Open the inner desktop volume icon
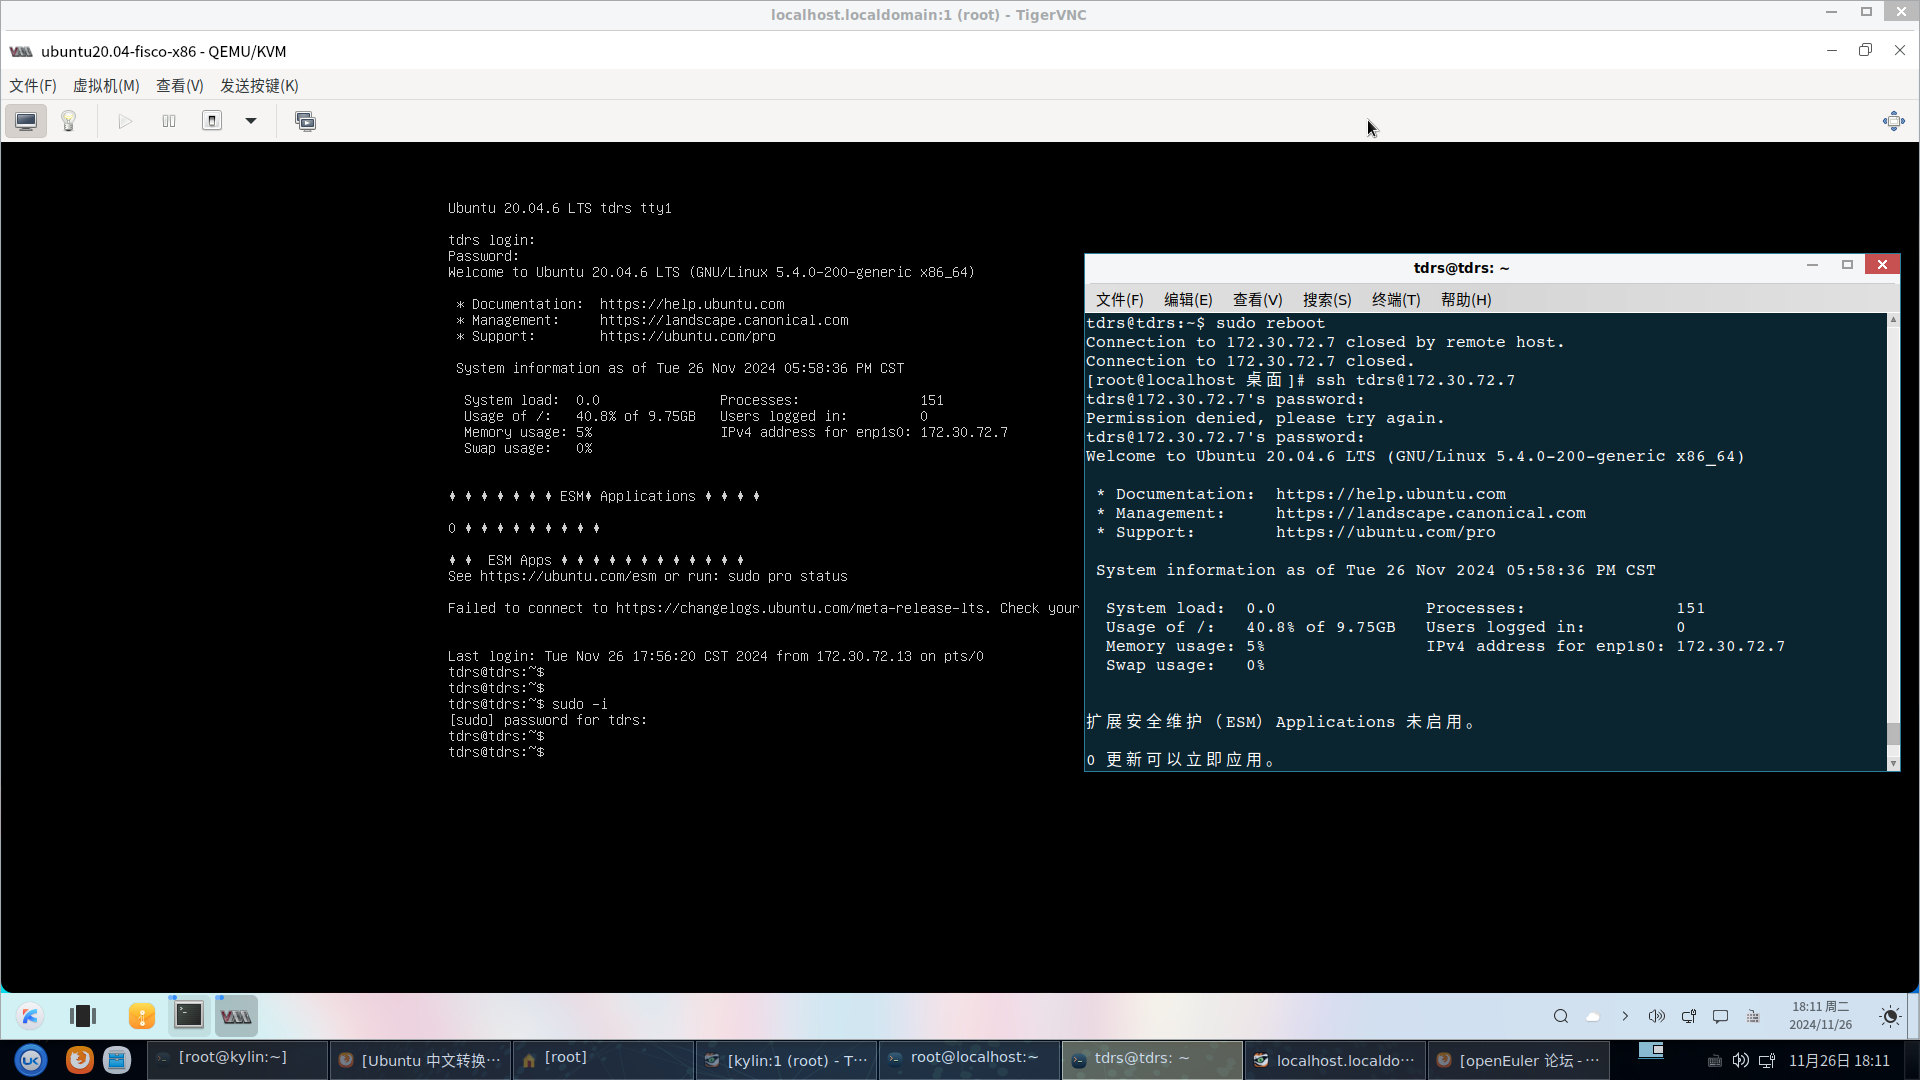1920x1080 pixels. (1656, 1016)
